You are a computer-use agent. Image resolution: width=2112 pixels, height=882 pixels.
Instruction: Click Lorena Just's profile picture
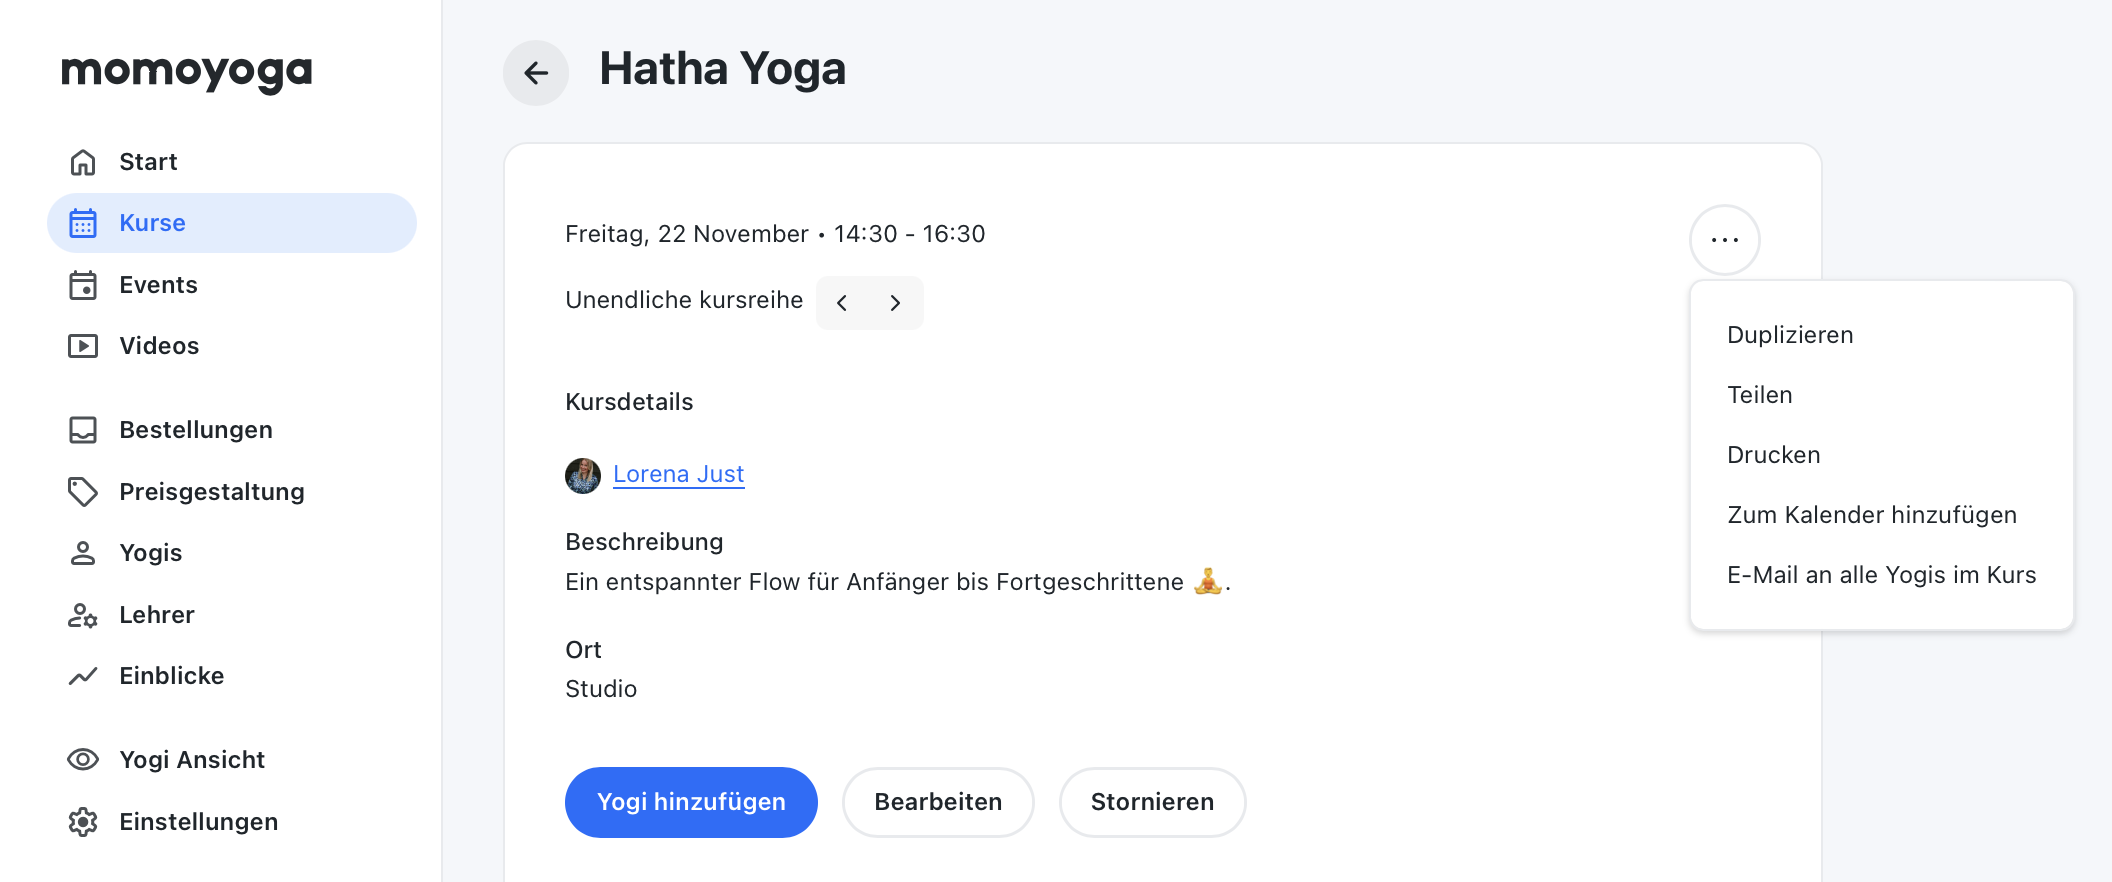[583, 476]
